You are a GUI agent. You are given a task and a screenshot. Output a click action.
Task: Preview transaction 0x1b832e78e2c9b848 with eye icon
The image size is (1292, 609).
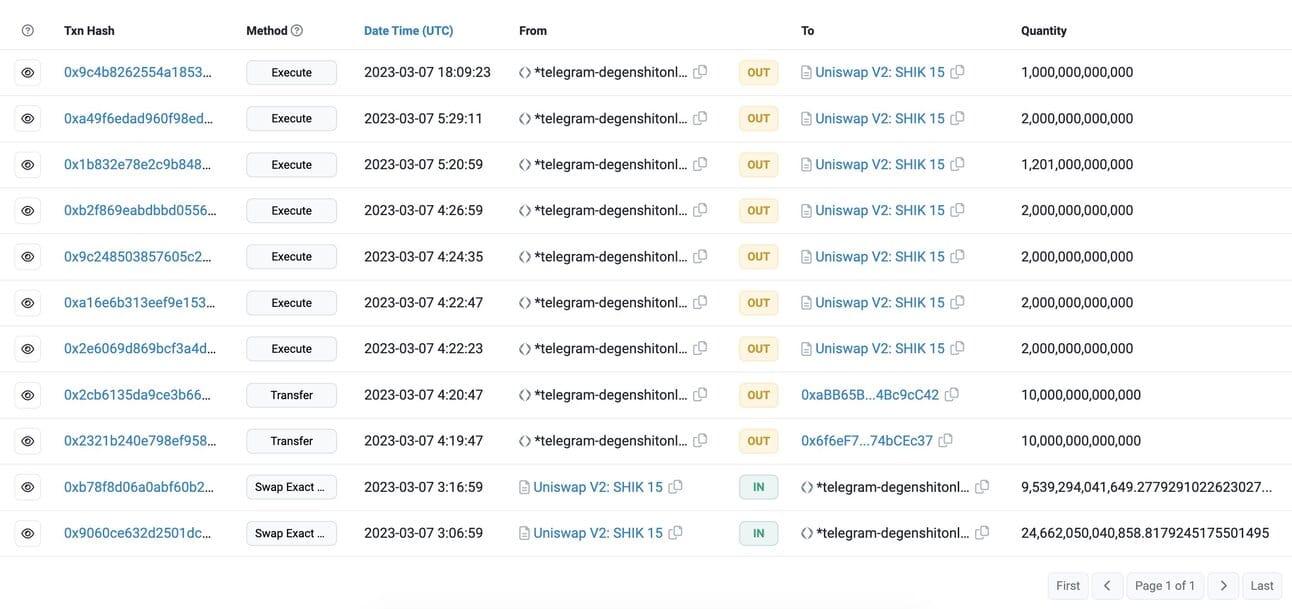[28, 164]
